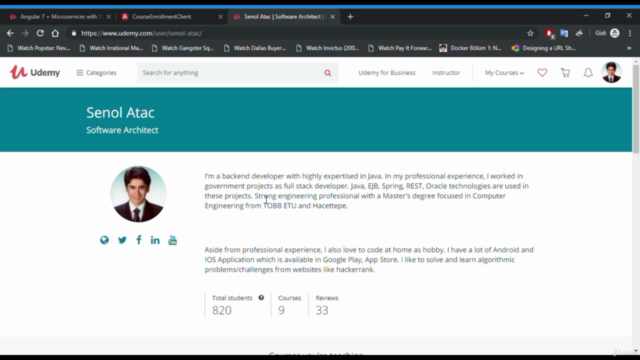Bookmark this page with the star icon
Image resolution: width=640 pixels, height=360 pixels.
pyautogui.click(x=530, y=33)
